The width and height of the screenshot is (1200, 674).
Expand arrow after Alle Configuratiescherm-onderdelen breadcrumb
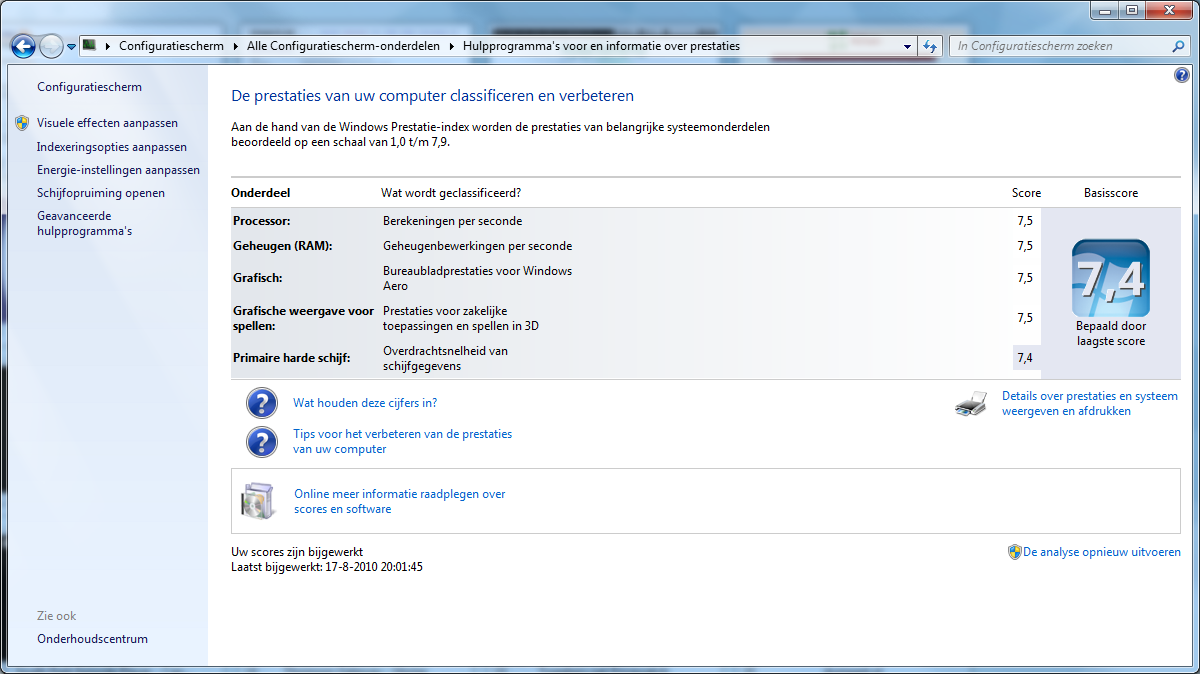coord(451,46)
